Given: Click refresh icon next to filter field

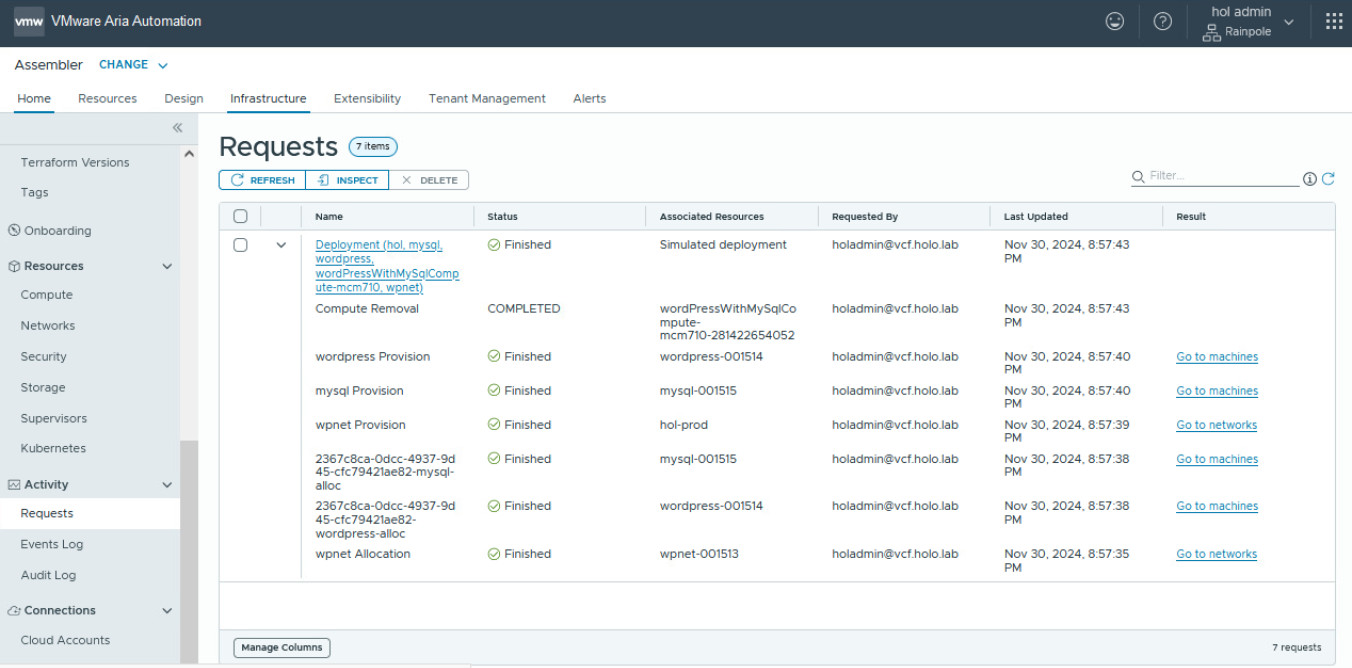Looking at the screenshot, I should tap(1328, 179).
